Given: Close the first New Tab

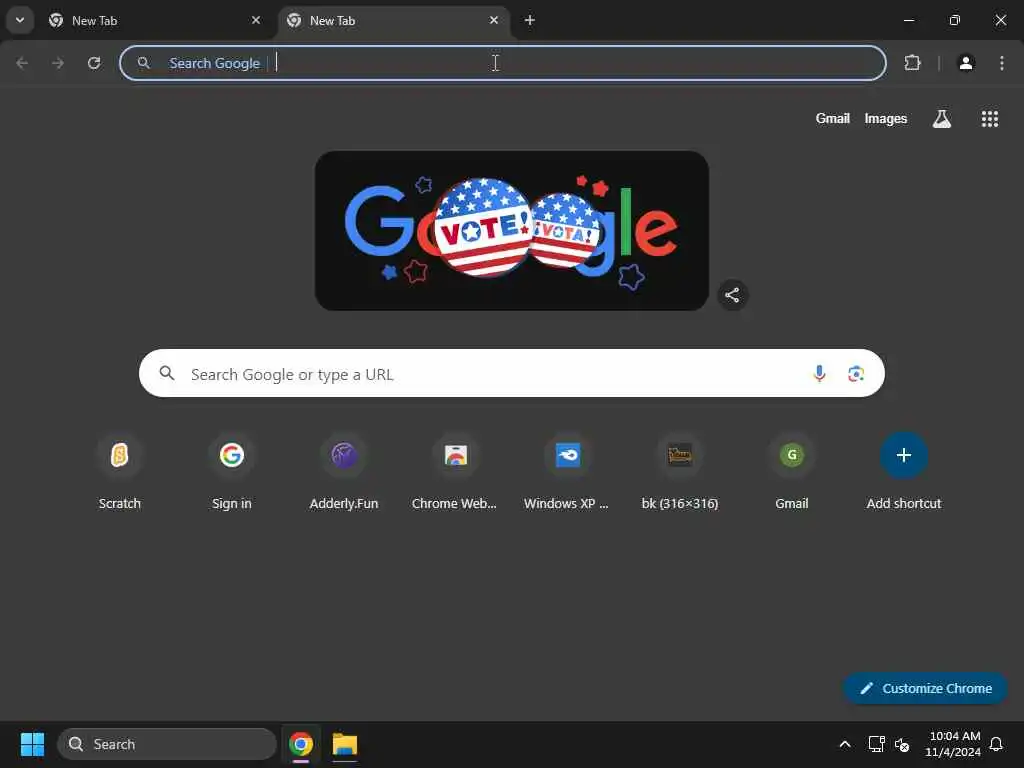Looking at the screenshot, I should coord(256,20).
